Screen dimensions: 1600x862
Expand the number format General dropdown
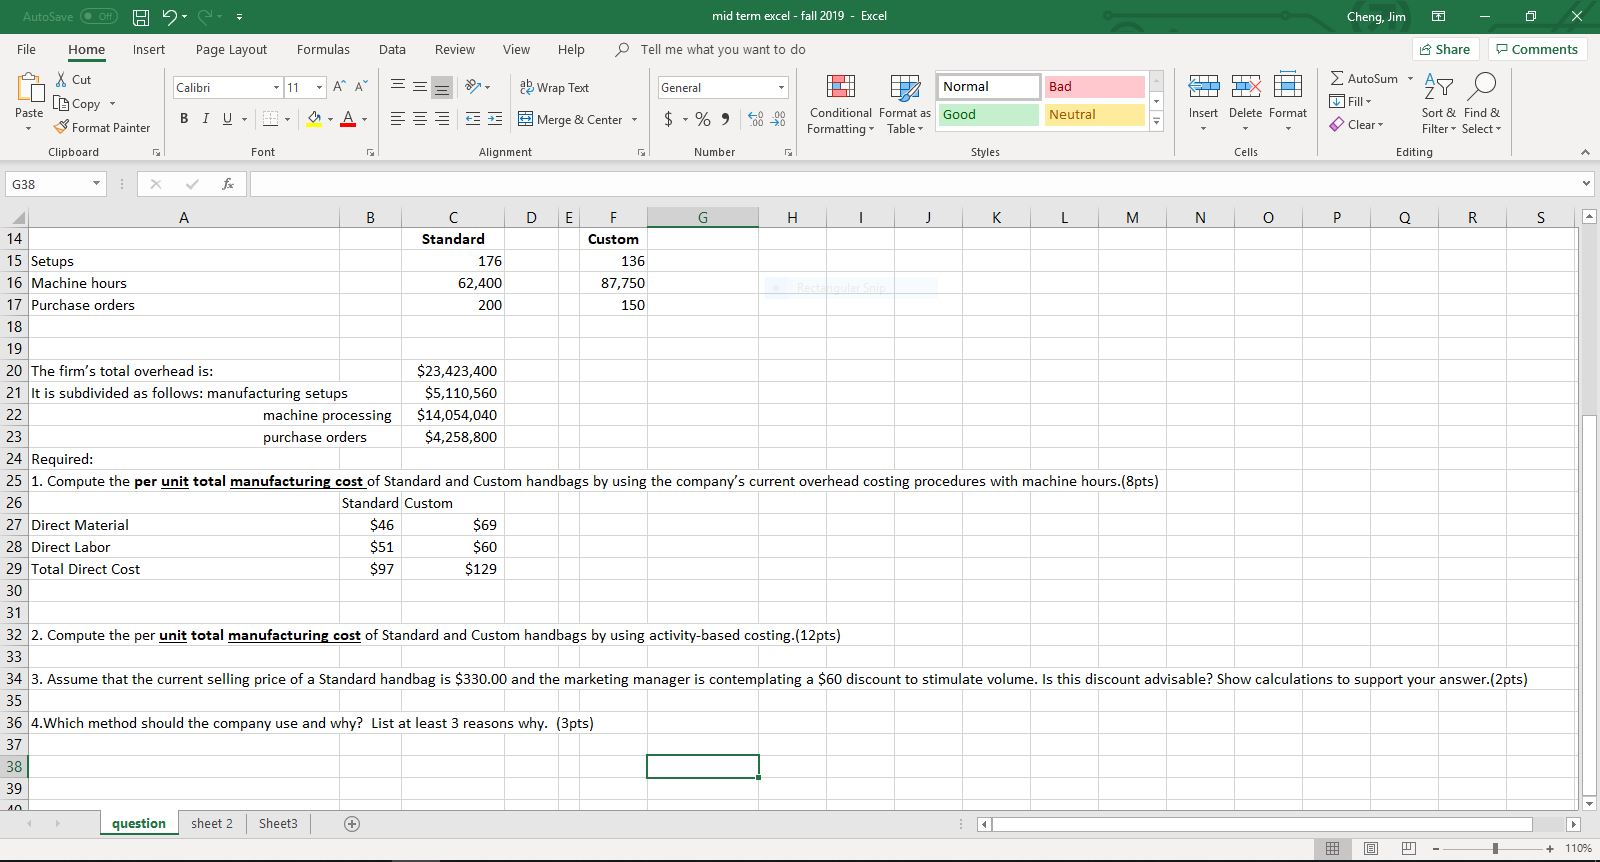click(782, 88)
